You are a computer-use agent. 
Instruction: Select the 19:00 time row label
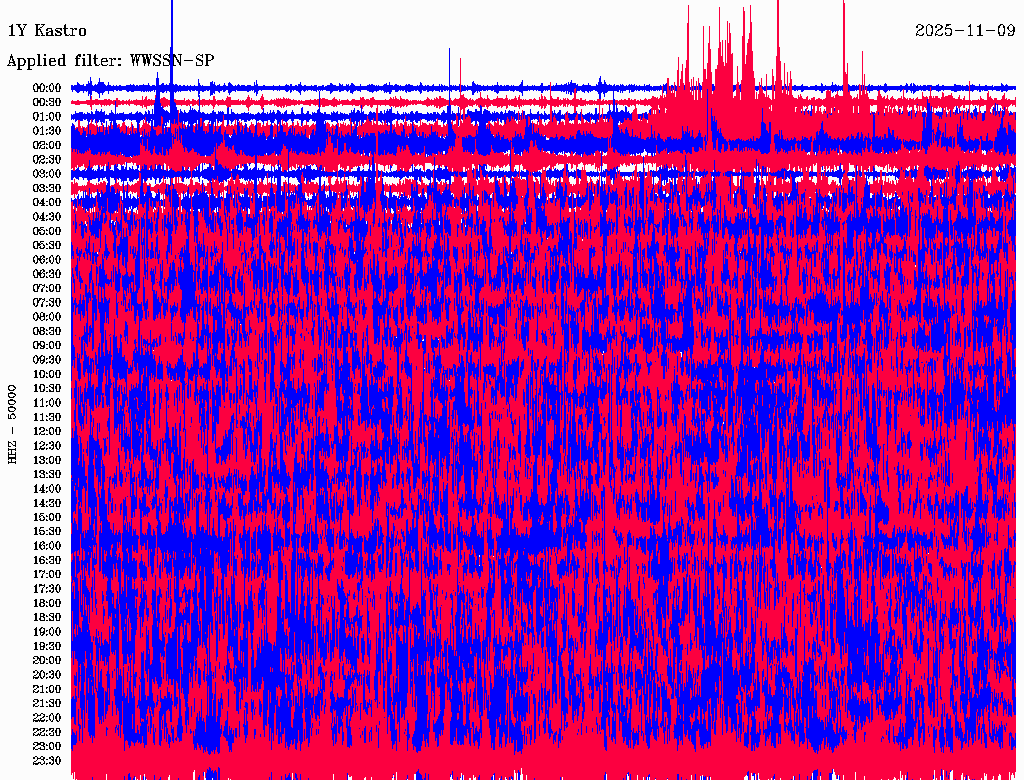47,632
